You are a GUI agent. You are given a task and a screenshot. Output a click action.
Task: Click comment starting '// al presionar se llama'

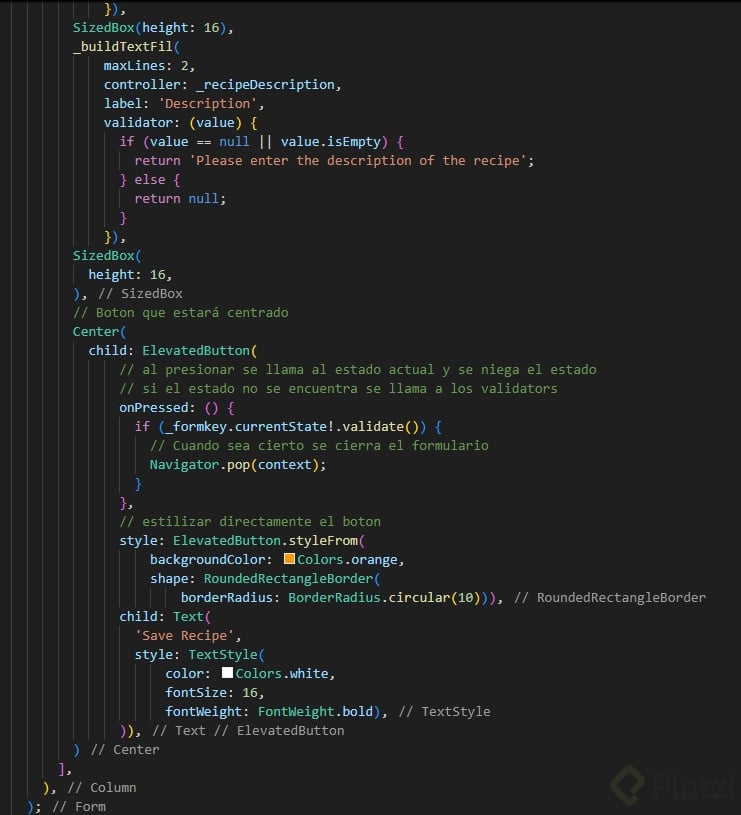tap(358, 370)
